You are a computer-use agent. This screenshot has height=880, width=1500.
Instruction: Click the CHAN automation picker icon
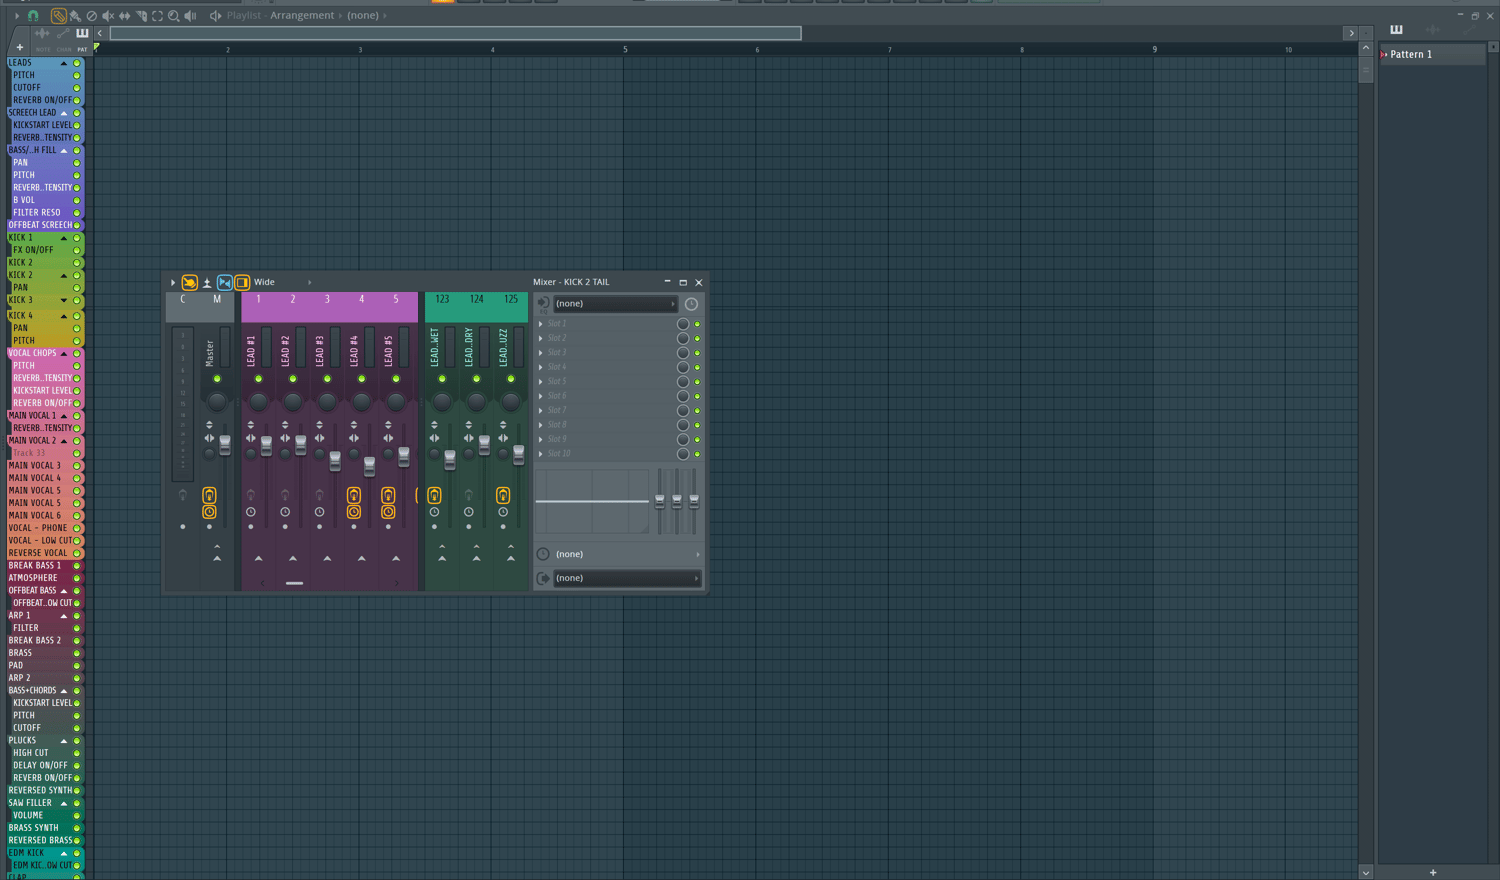click(63, 34)
